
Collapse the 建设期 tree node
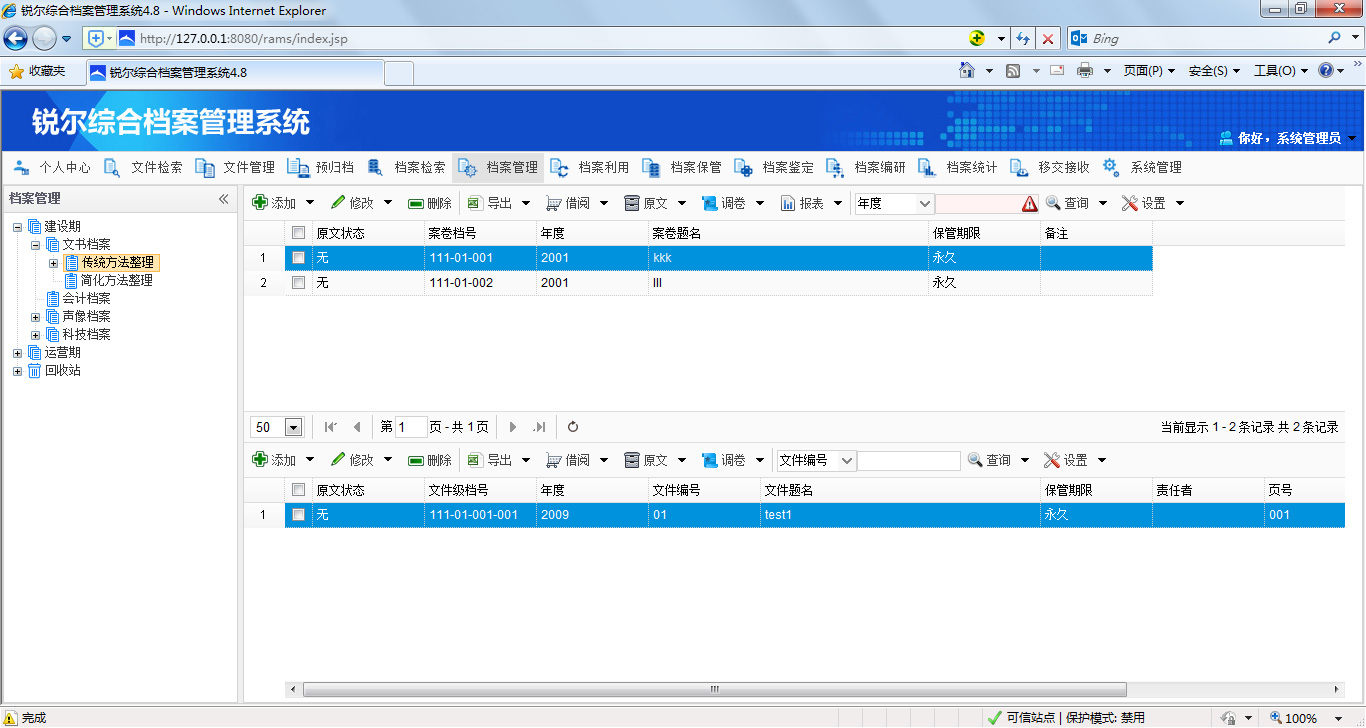click(17, 226)
